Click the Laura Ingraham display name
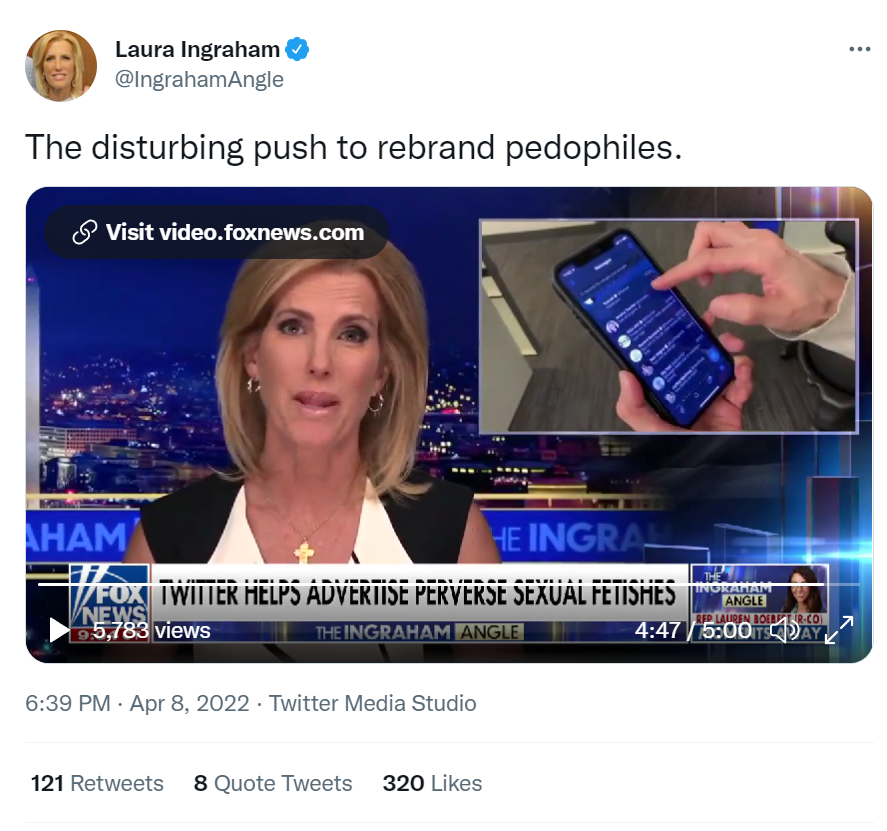The image size is (887, 831). click(x=197, y=49)
